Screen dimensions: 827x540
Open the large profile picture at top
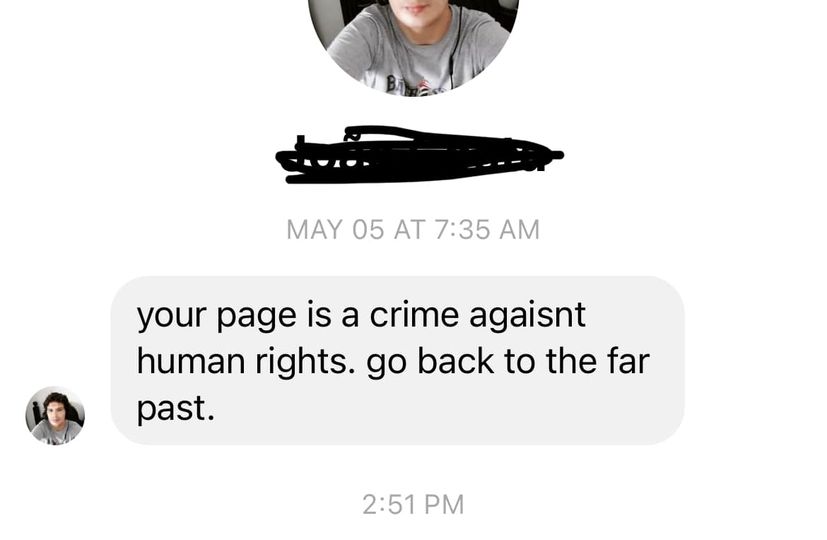click(x=413, y=45)
